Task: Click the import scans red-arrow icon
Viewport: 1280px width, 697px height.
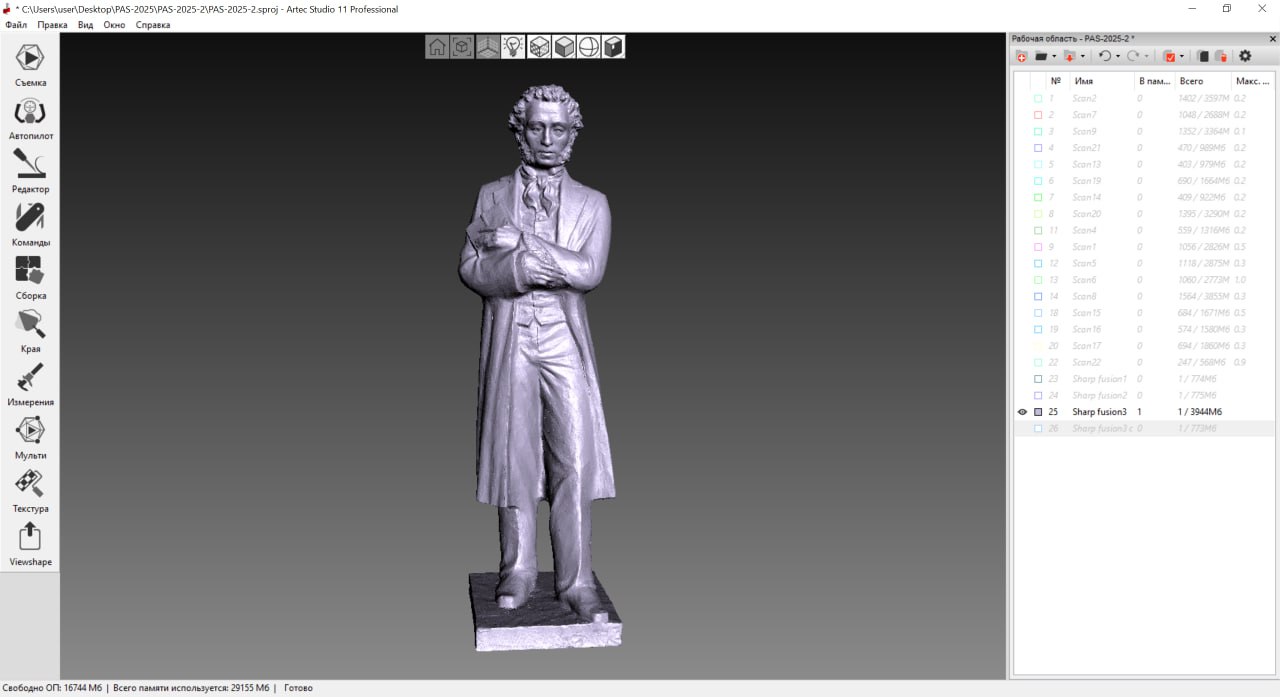Action: point(1069,57)
